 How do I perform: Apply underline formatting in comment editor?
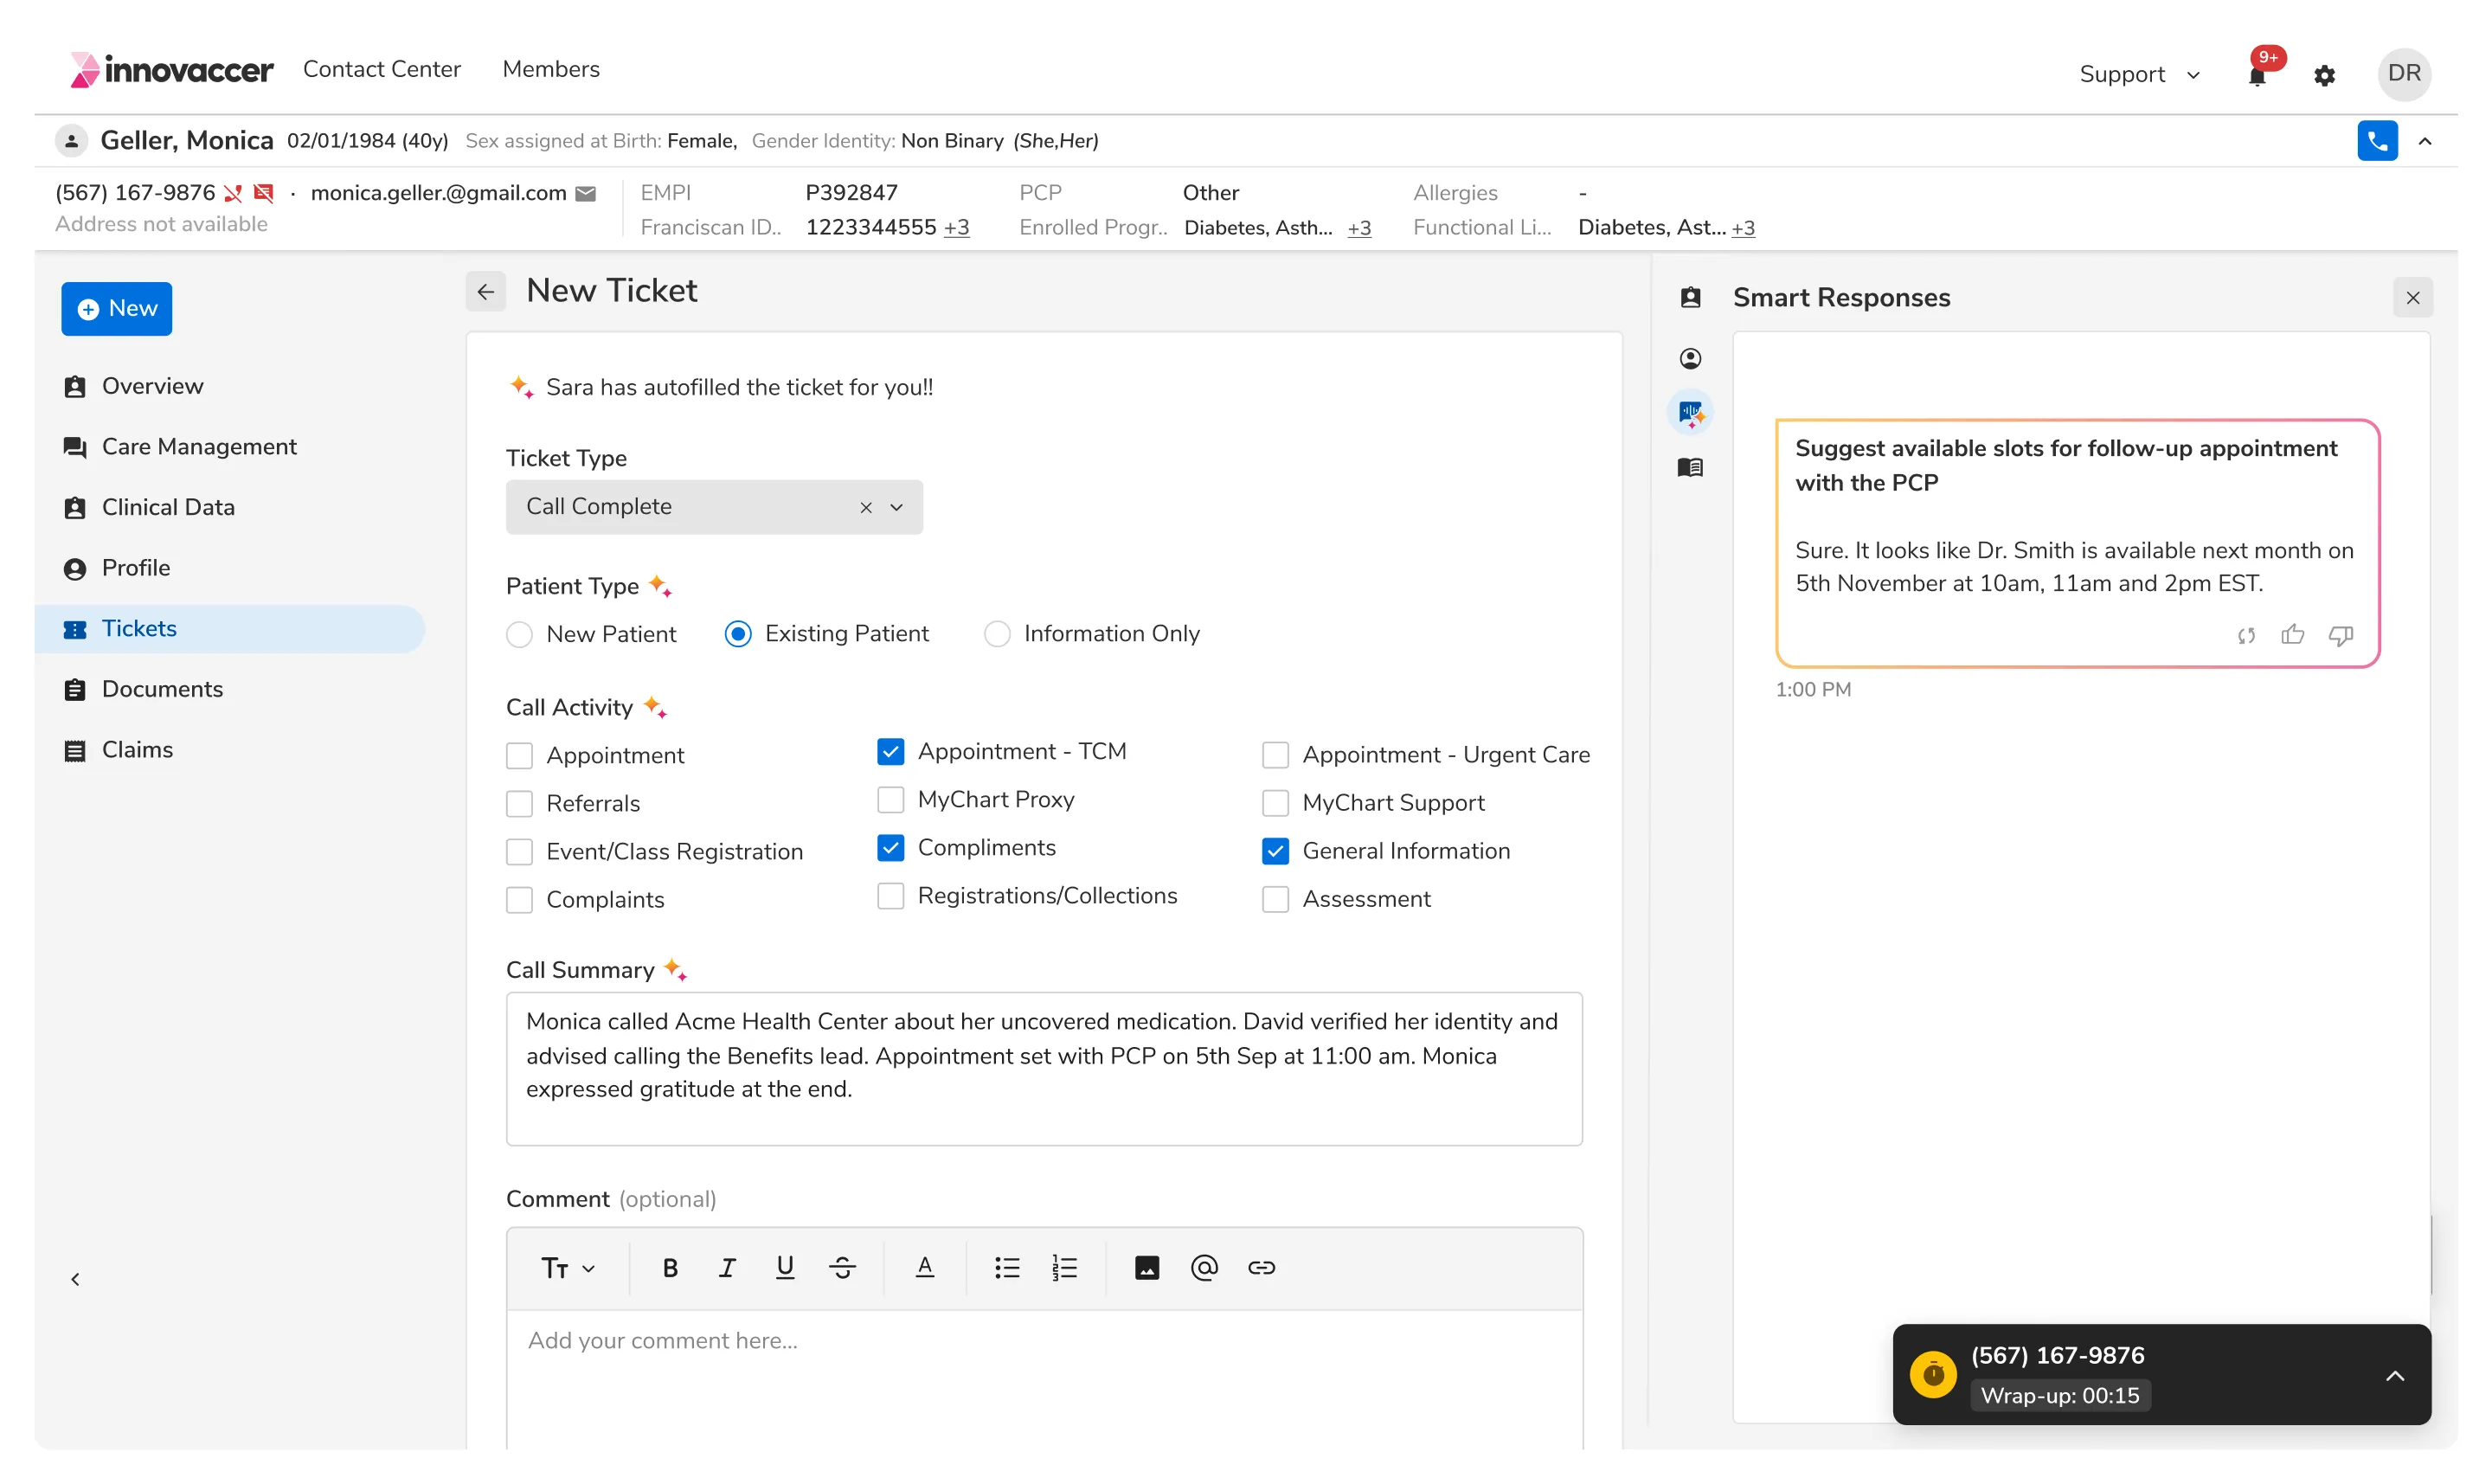(785, 1268)
